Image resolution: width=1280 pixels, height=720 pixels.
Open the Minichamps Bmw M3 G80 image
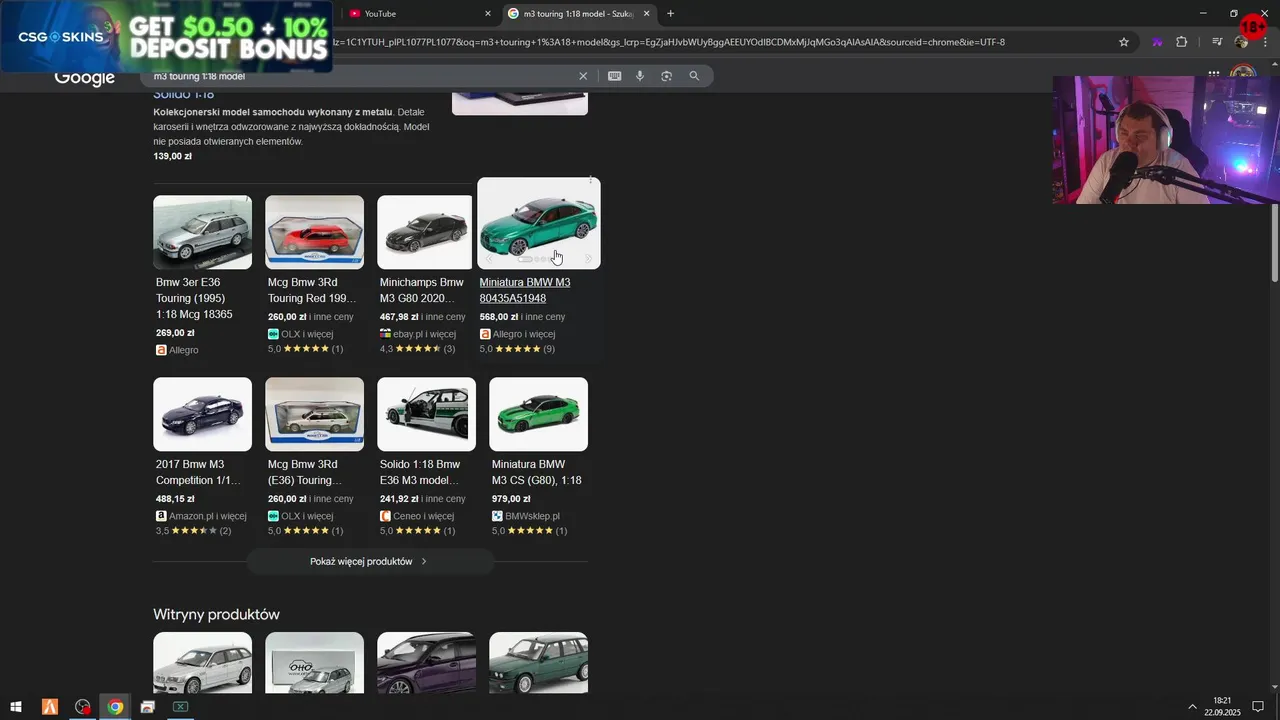pos(425,232)
